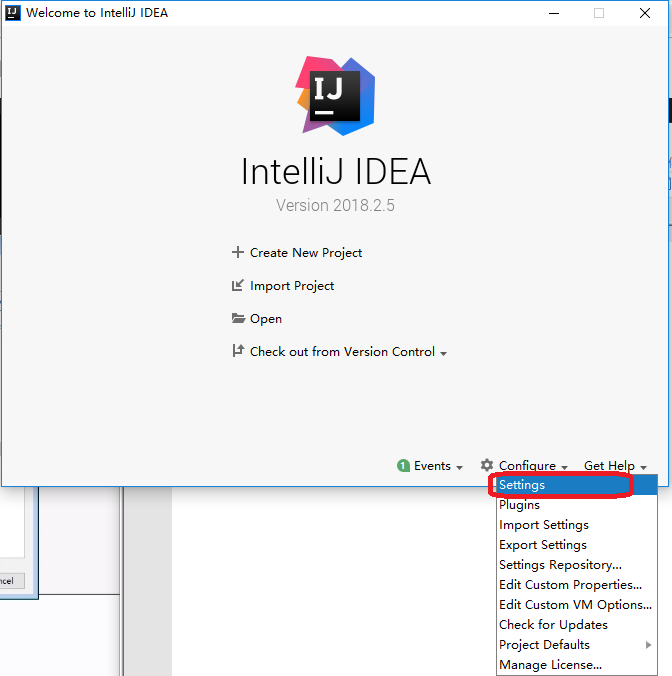672x676 pixels.
Task: Open Project Defaults submenu
Action: [577, 645]
